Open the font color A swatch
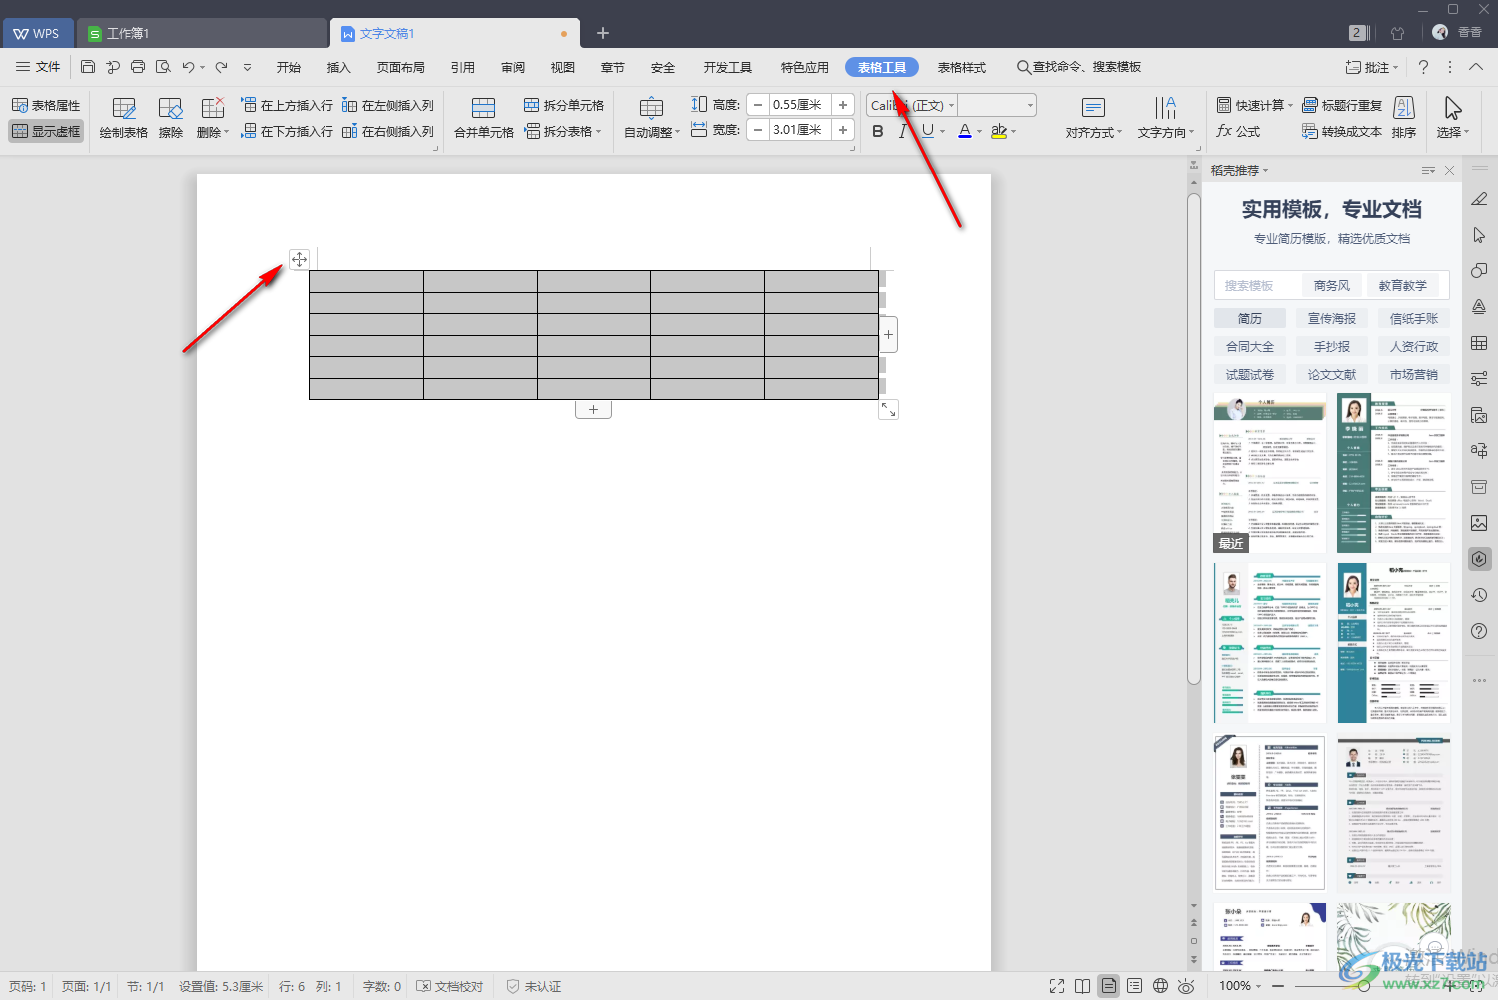 [x=965, y=131]
